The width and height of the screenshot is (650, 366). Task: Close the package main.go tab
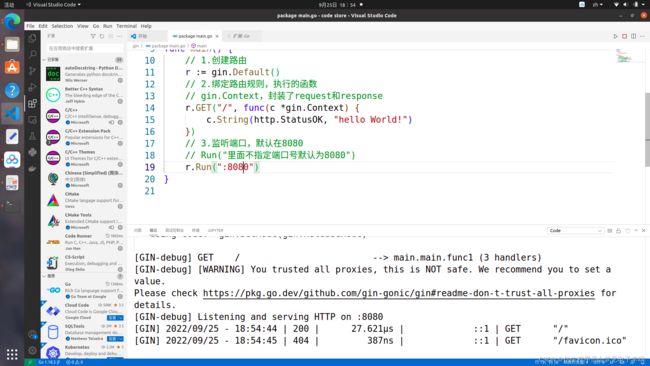217,36
